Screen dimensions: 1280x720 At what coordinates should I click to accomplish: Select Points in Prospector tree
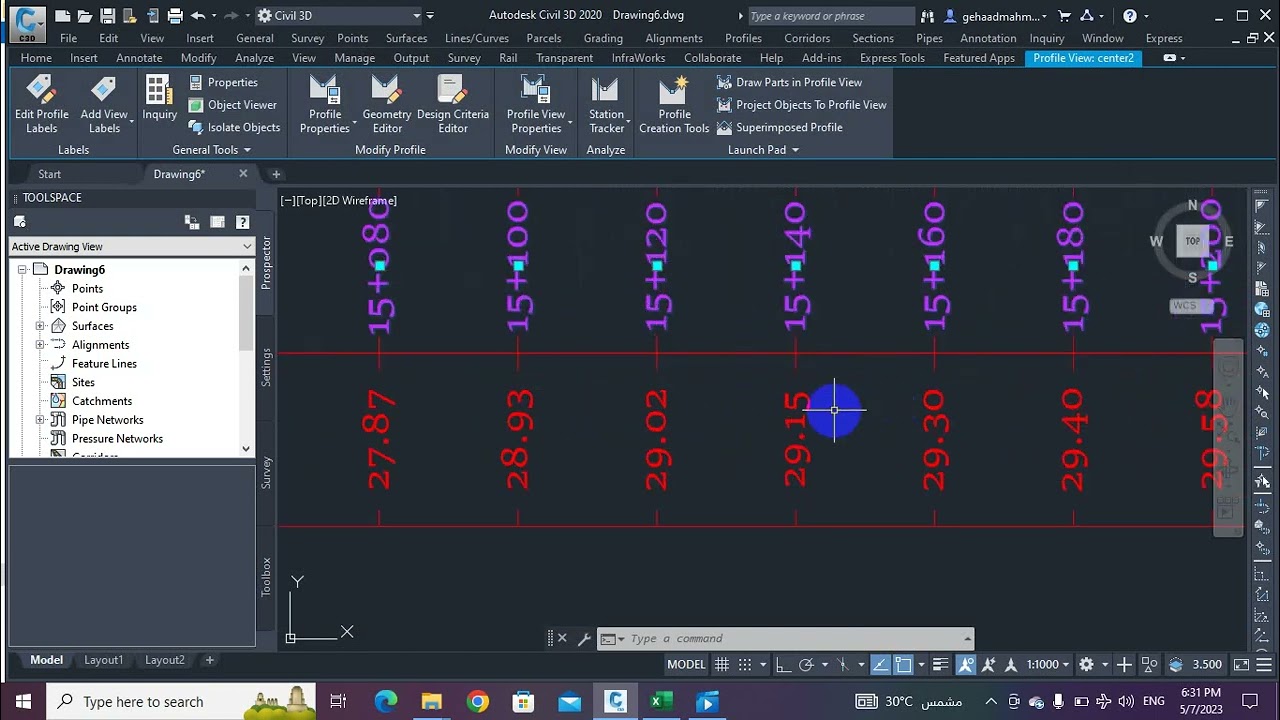coord(87,289)
